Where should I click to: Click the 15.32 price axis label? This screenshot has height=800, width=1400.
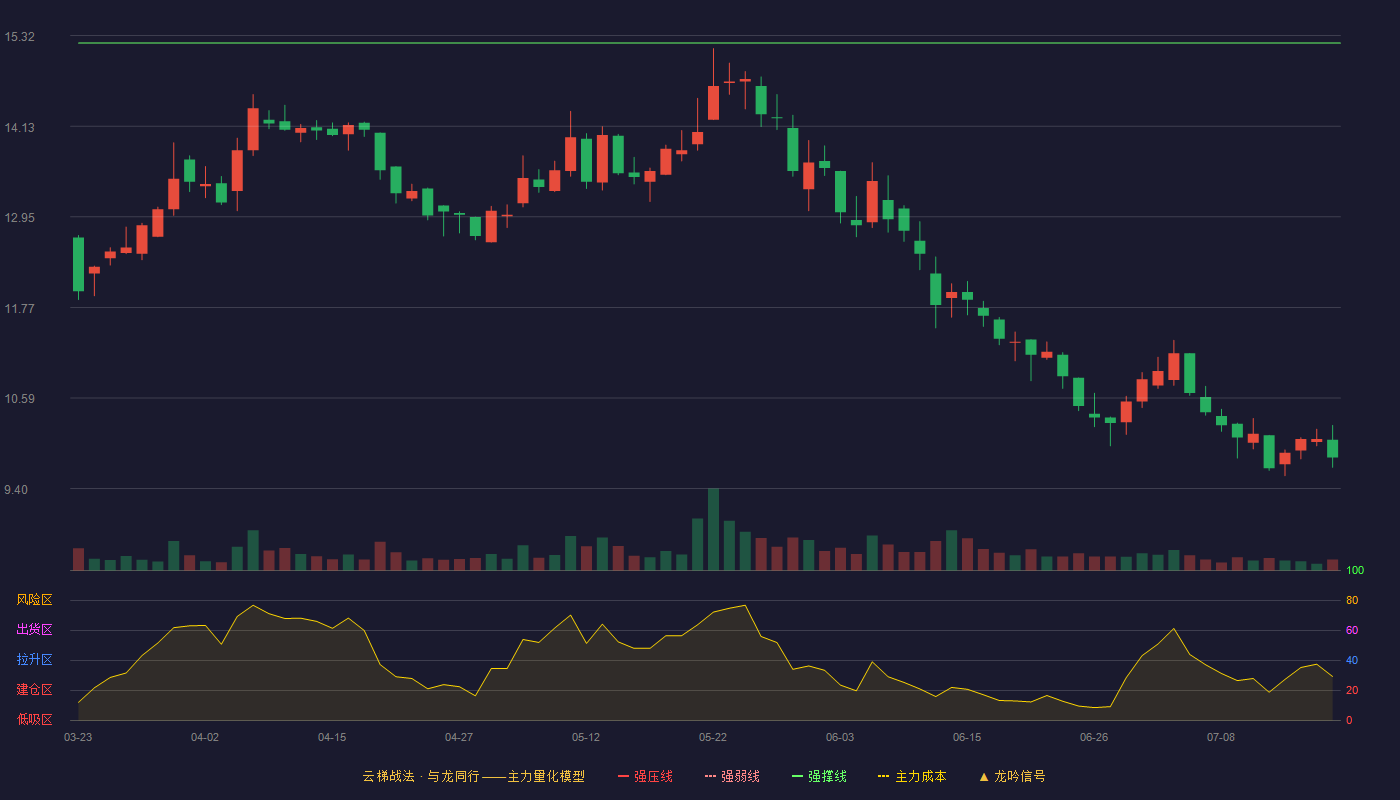19,37
